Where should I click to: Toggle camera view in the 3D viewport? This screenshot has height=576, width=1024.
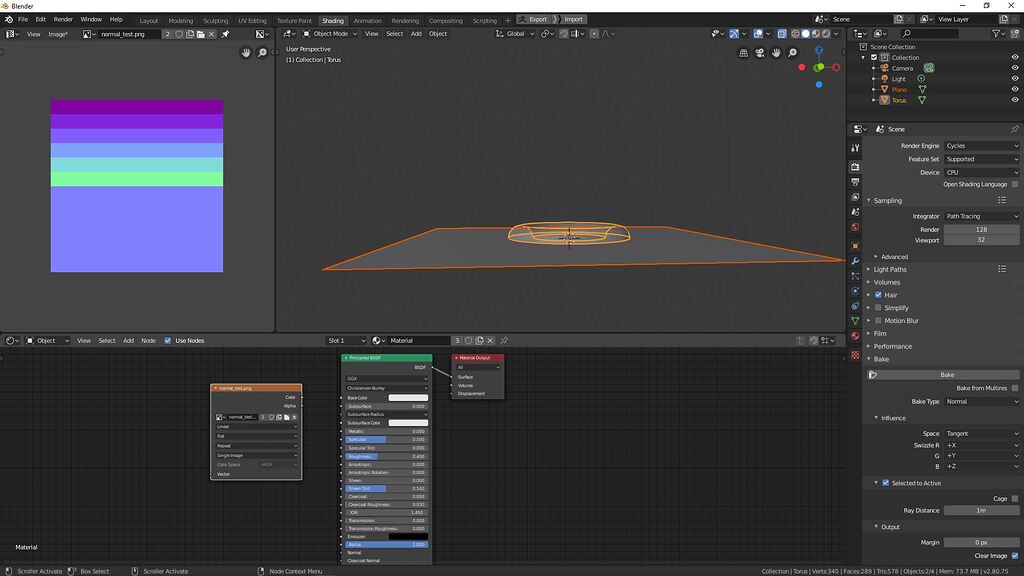point(760,53)
